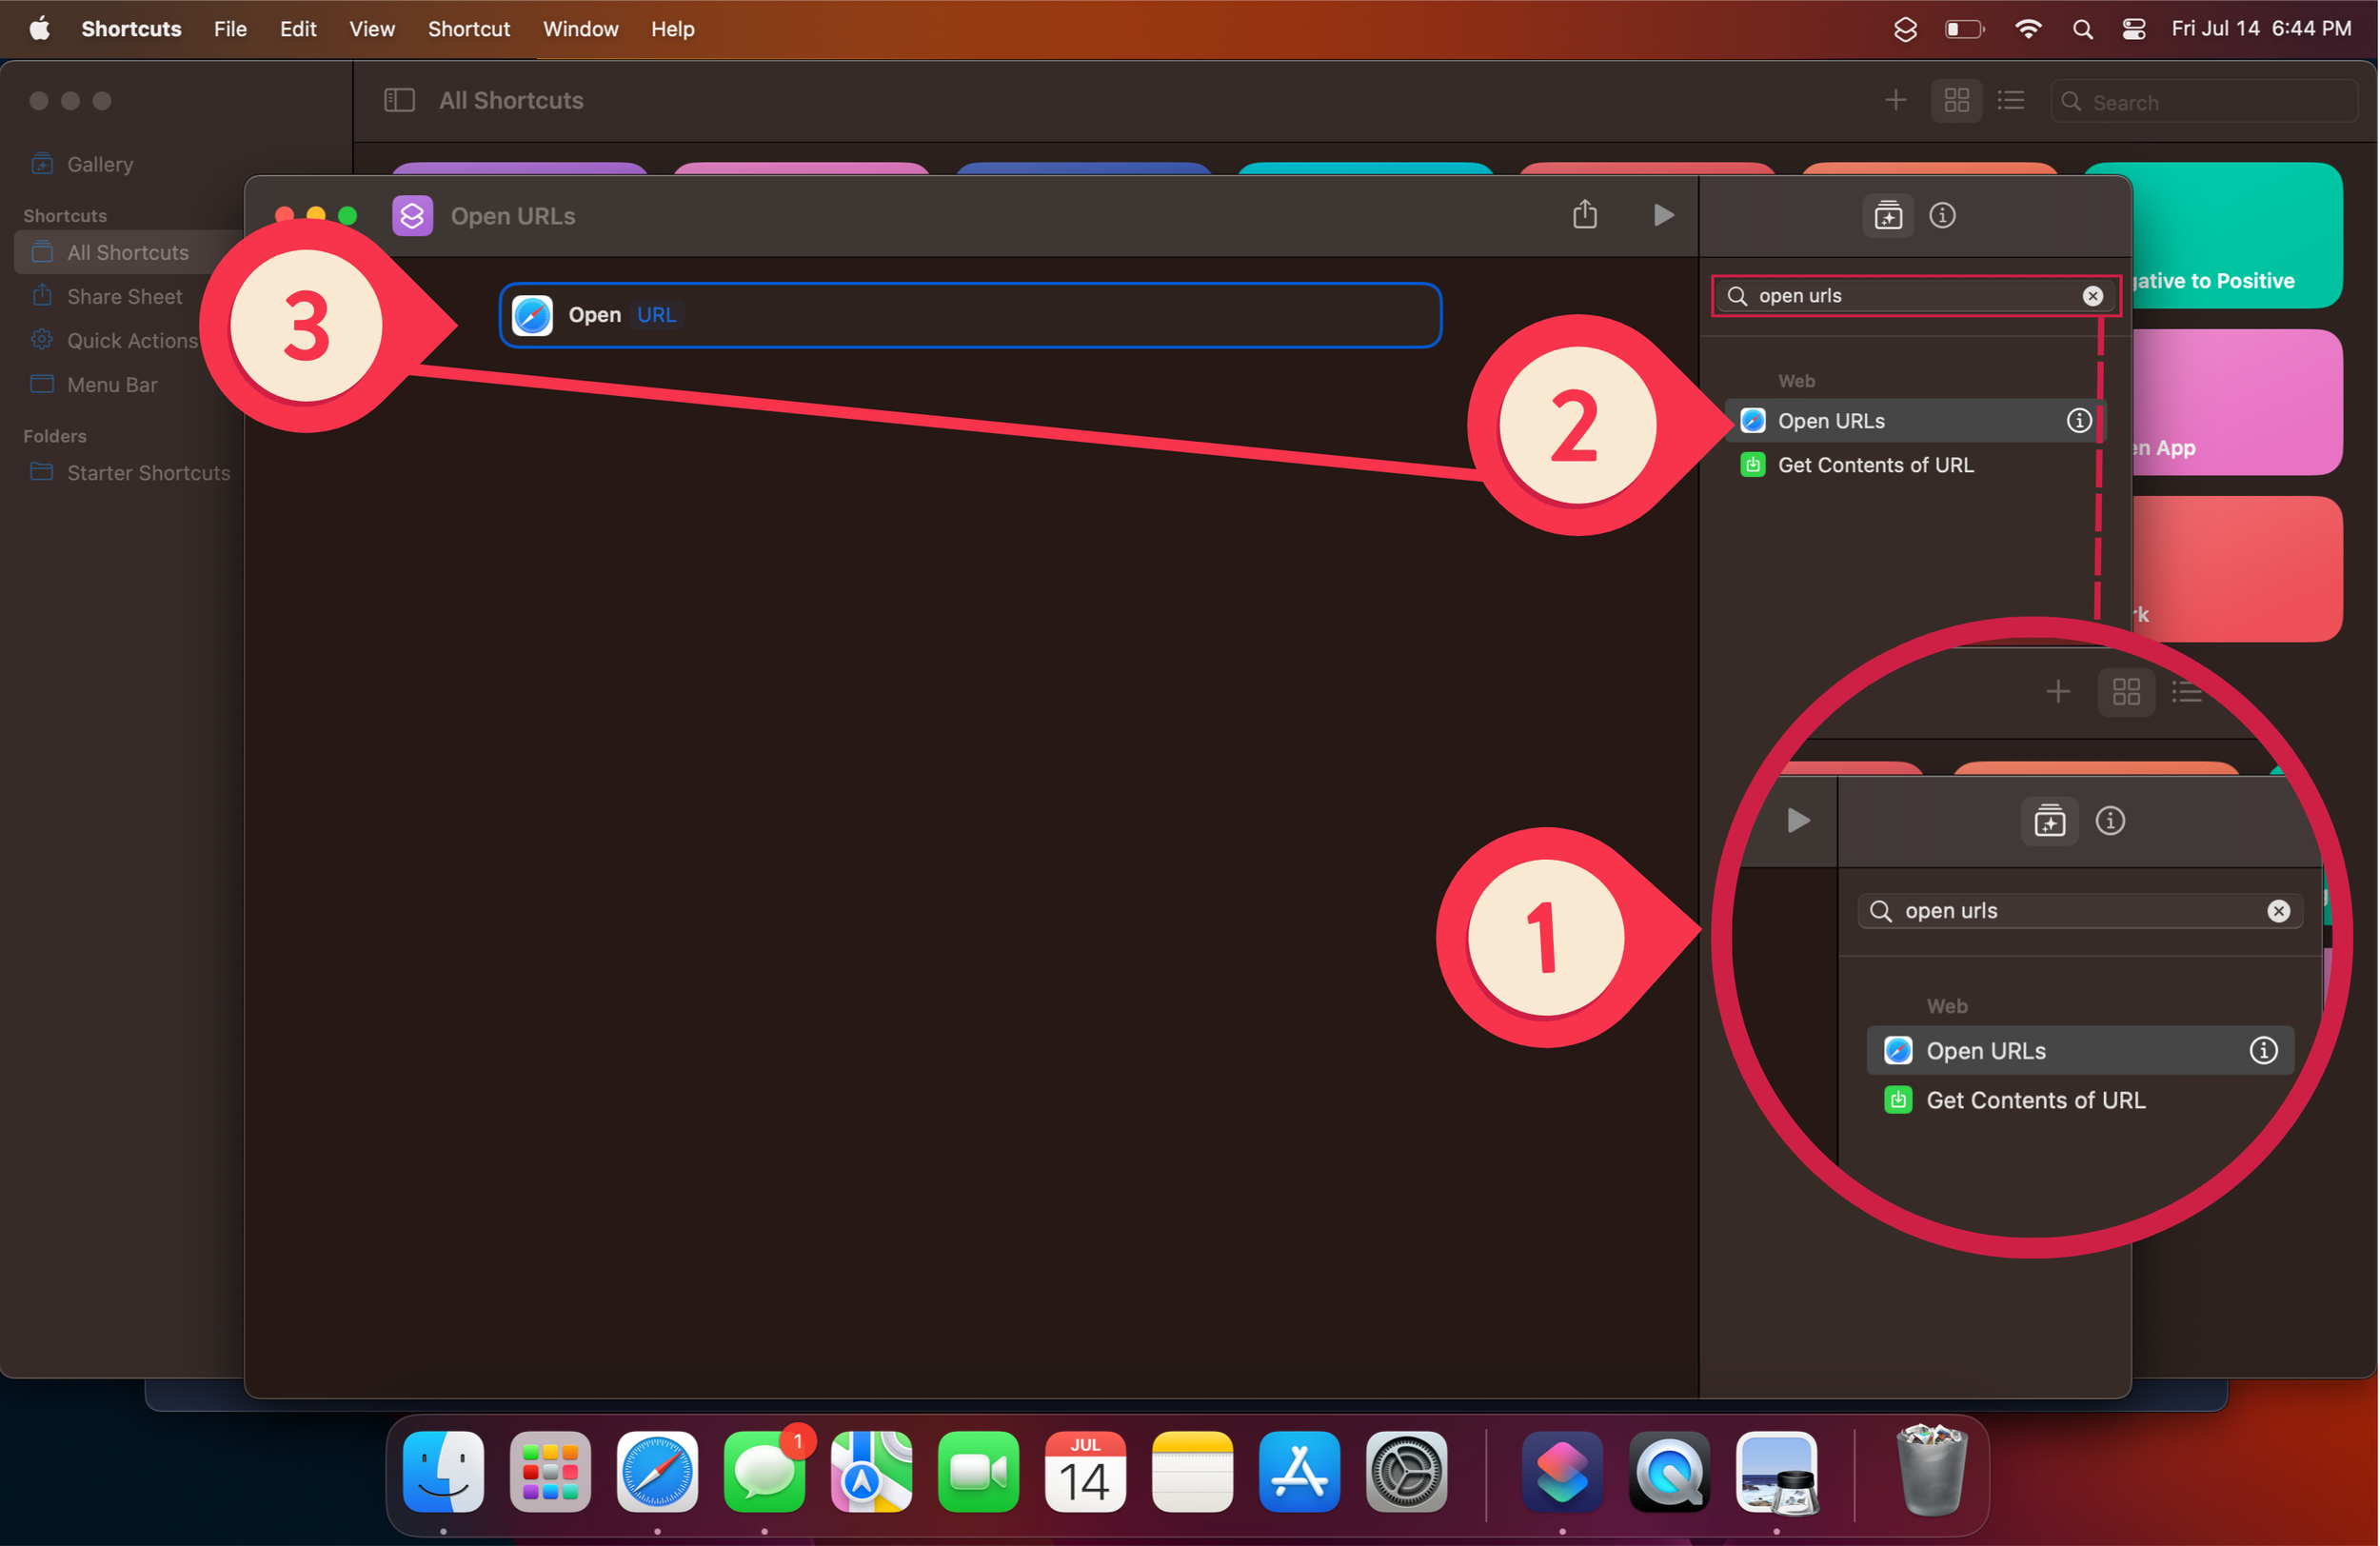
Task: Open the Shortcut menu in menu bar
Action: tap(468, 29)
